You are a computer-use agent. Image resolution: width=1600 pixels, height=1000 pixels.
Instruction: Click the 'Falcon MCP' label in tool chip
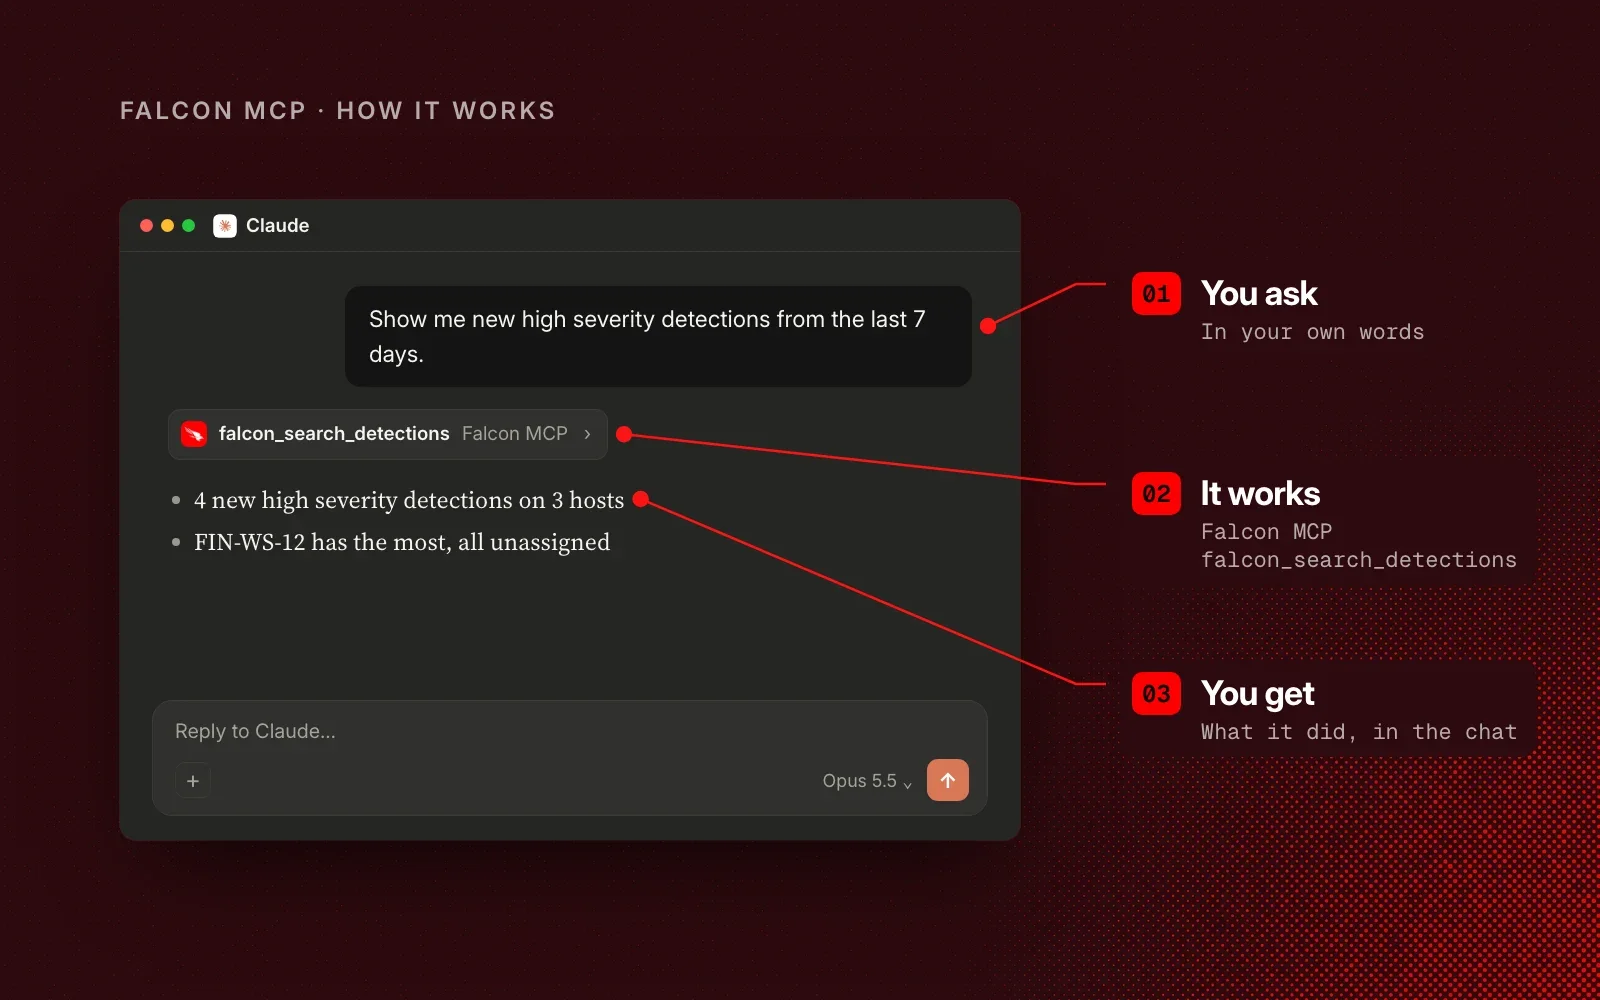click(x=515, y=434)
